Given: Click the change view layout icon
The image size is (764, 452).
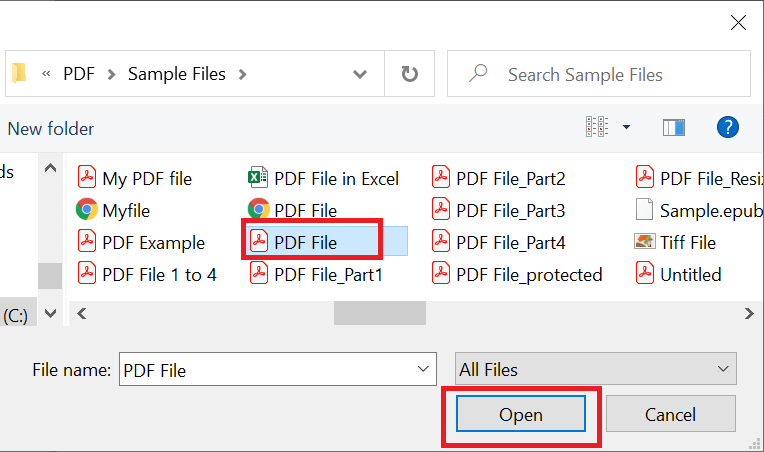Looking at the screenshot, I should tap(596, 127).
